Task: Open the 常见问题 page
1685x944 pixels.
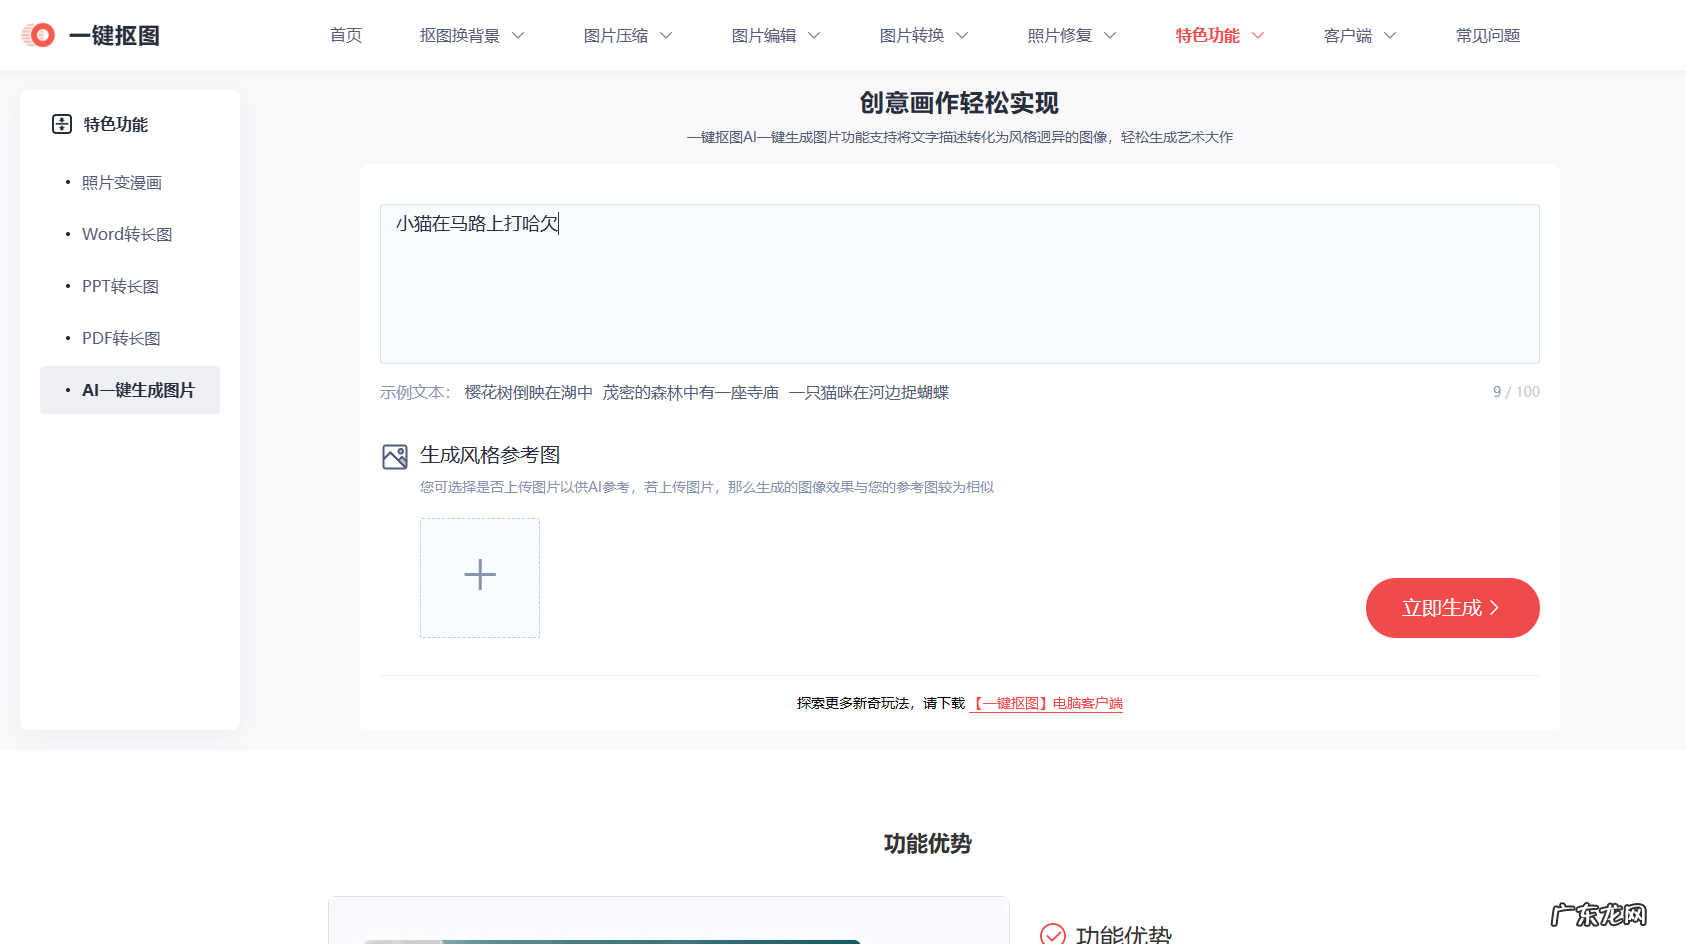Action: [x=1488, y=35]
